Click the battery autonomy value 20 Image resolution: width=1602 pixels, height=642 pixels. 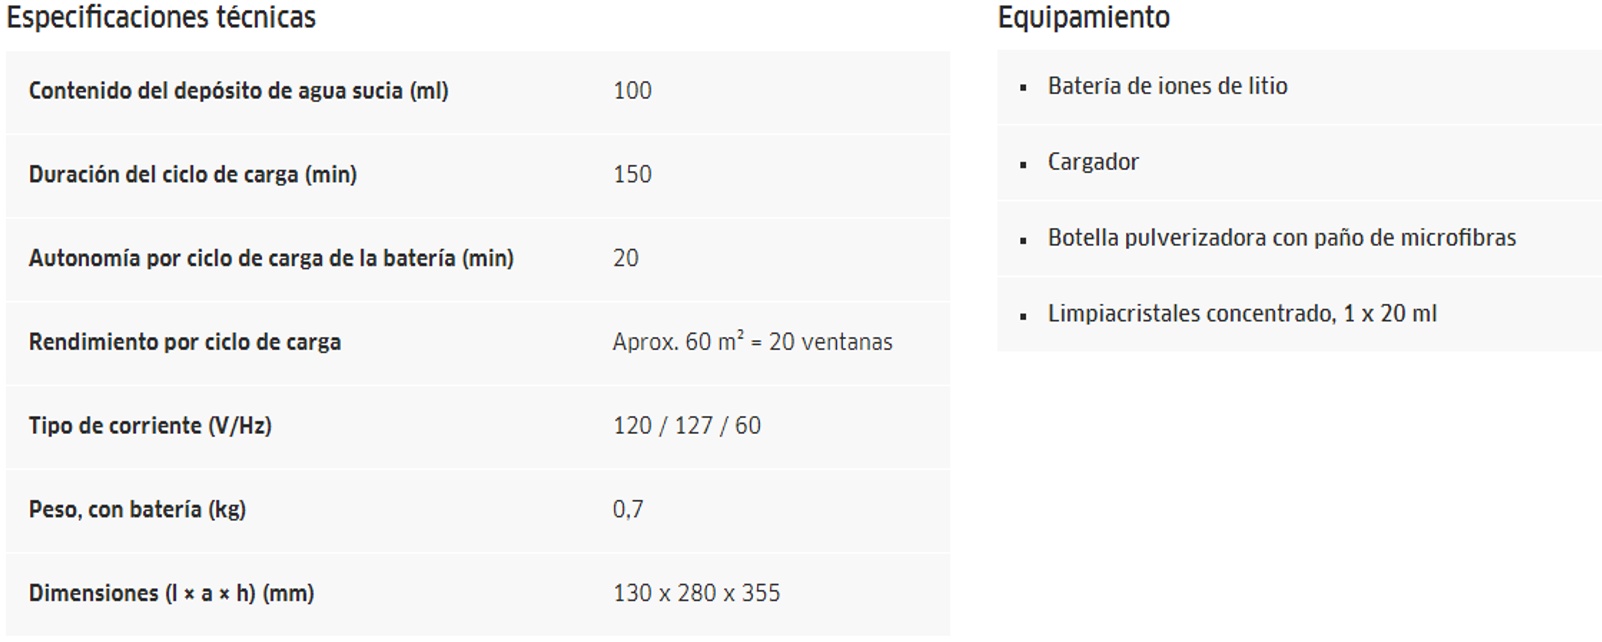626,259
